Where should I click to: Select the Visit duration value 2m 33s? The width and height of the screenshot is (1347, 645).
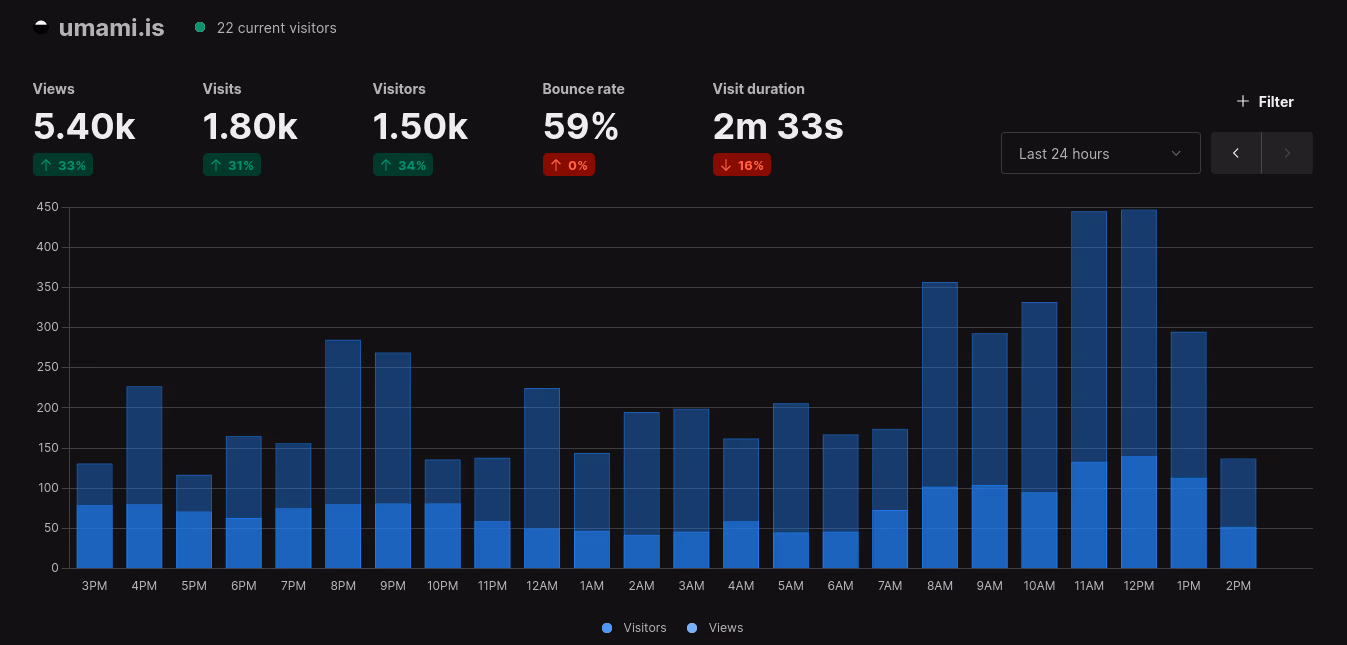coord(778,127)
